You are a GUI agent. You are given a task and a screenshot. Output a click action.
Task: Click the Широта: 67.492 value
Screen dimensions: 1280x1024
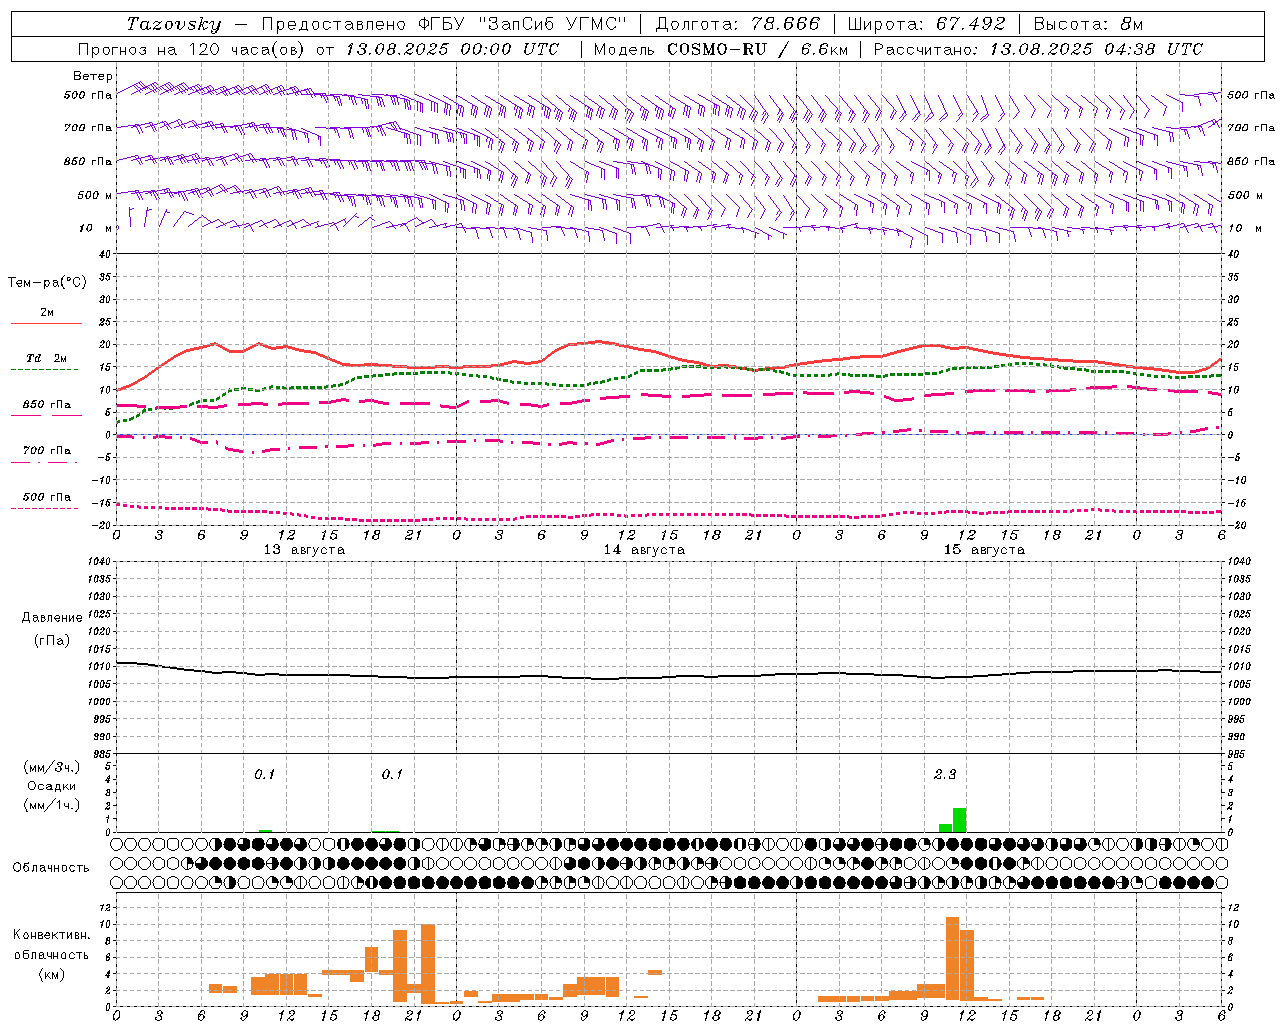(927, 24)
